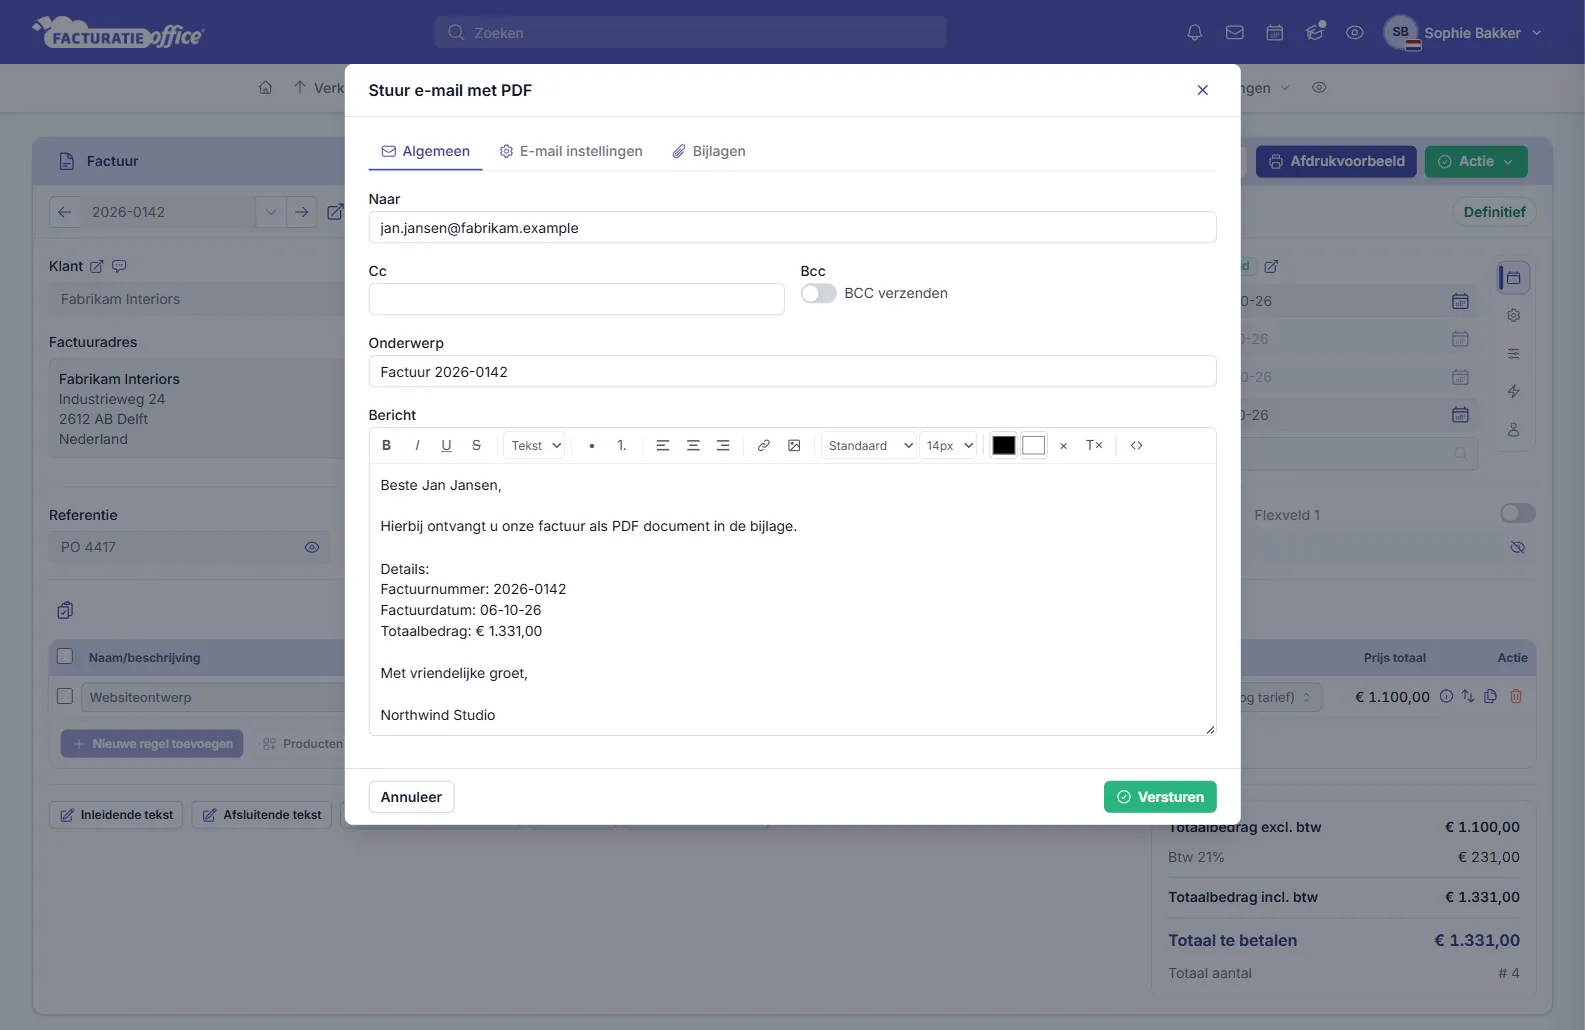Apply italic formatting in editor toolbar
This screenshot has width=1585, height=1030.
tap(416, 446)
